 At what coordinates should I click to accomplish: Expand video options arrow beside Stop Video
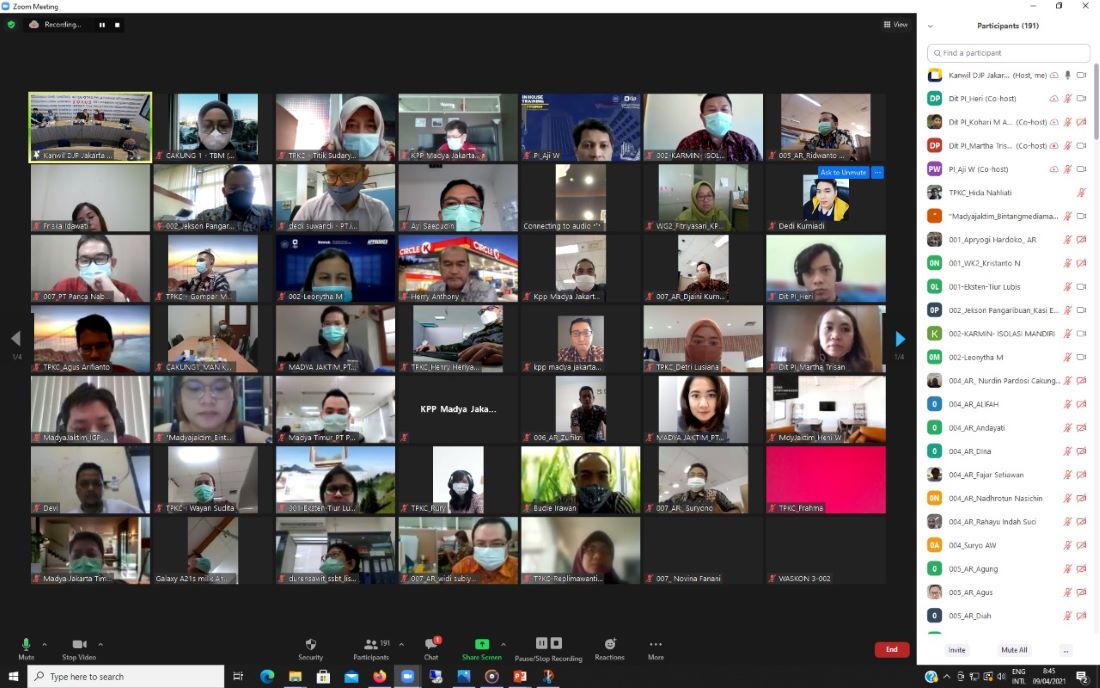[x=100, y=644]
